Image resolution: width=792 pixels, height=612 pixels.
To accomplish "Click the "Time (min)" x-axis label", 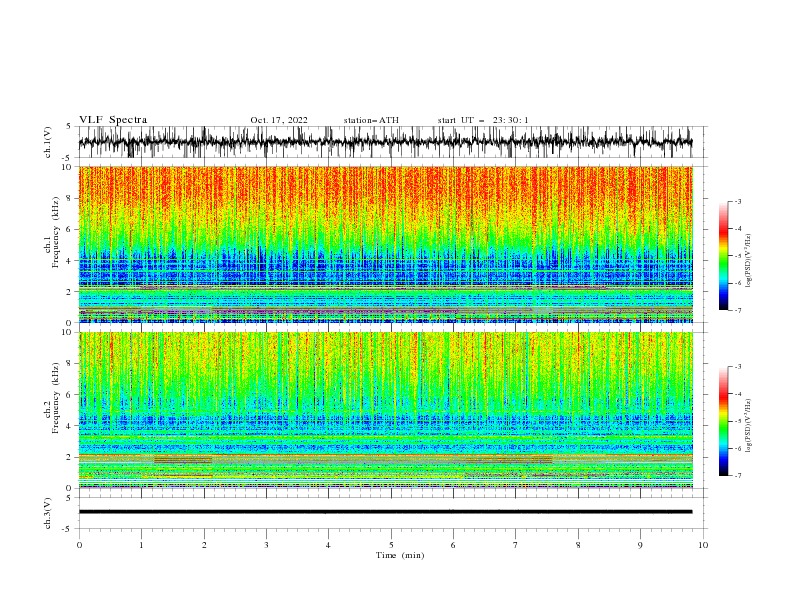I will click(400, 555).
